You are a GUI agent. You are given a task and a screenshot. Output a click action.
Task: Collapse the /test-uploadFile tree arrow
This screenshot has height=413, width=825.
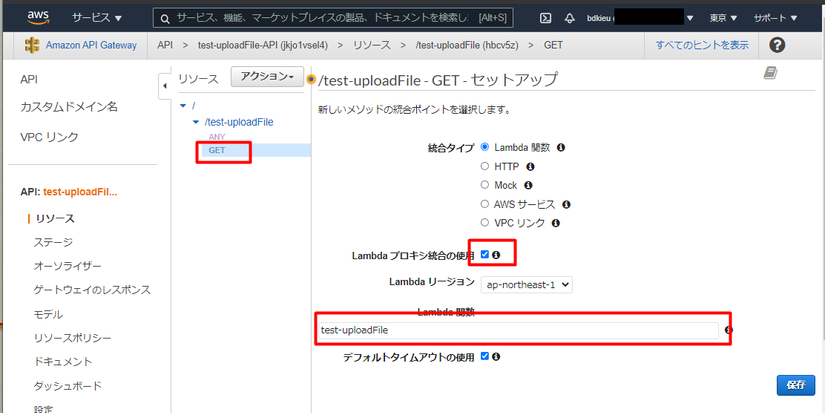196,122
